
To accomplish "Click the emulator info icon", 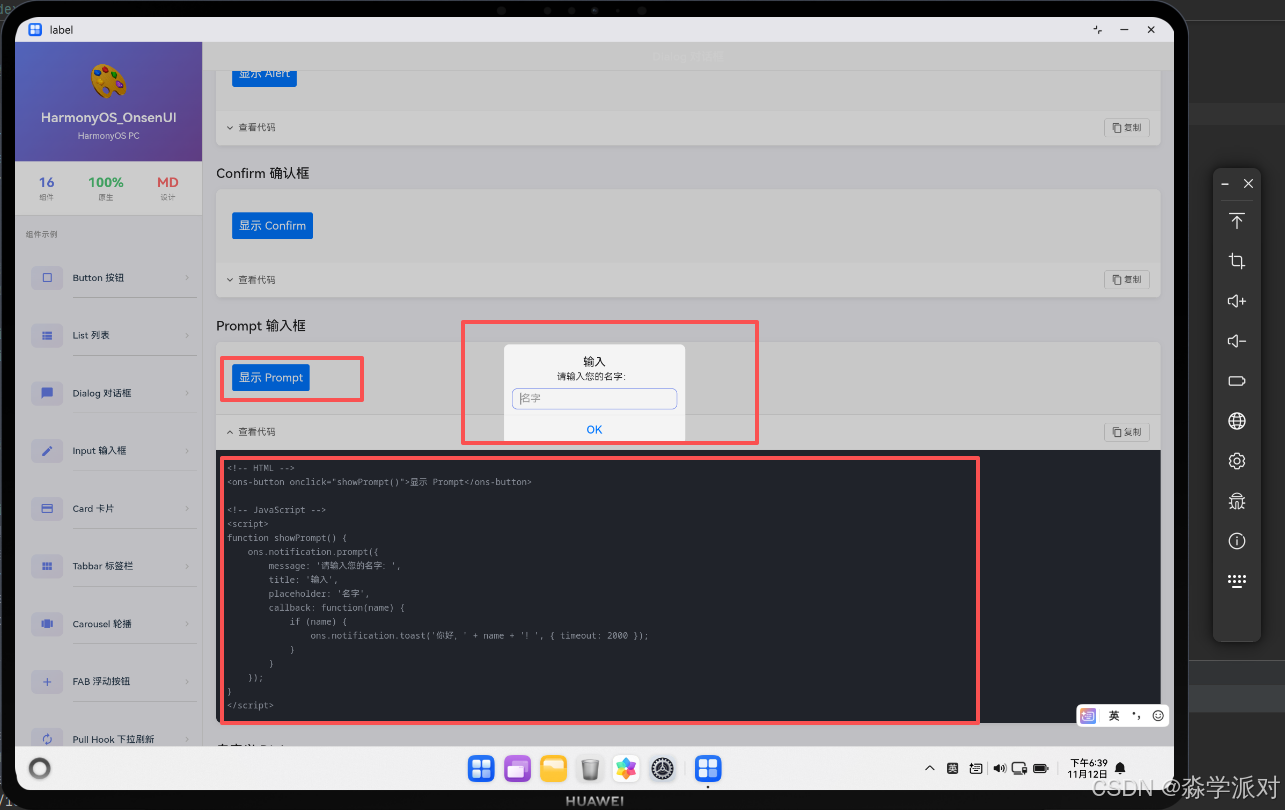I will [x=1237, y=541].
